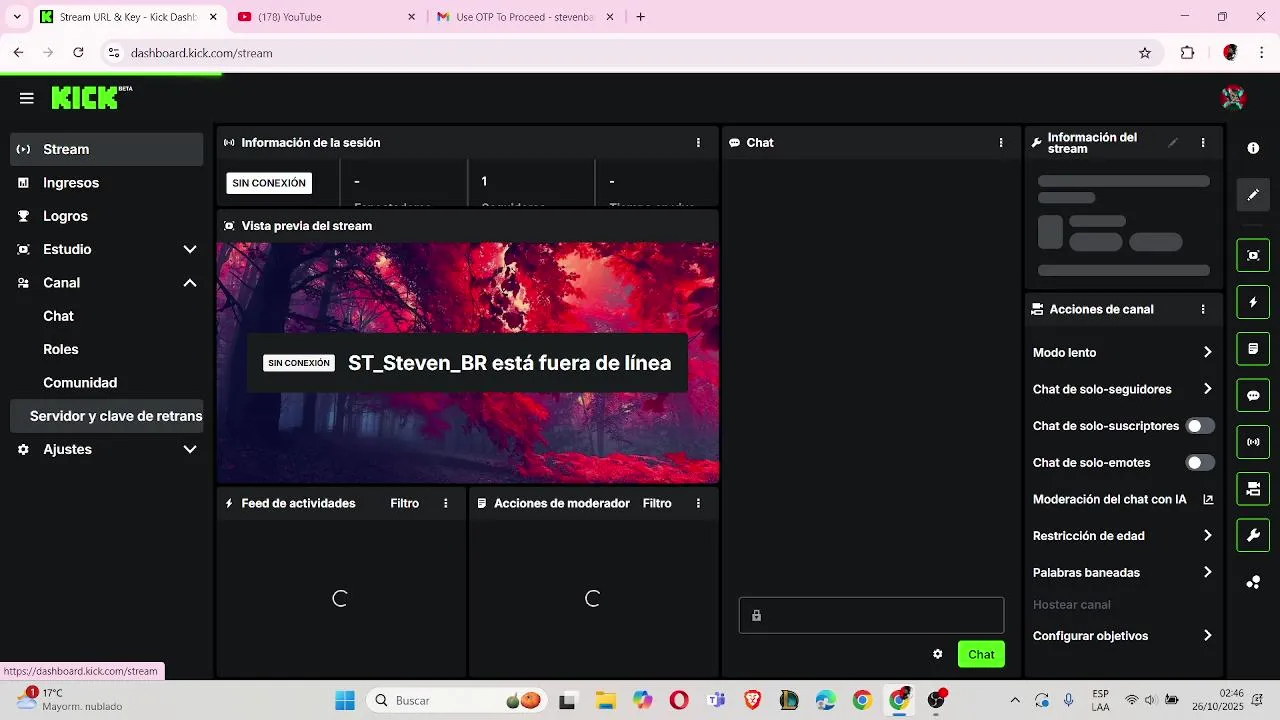Open three-dot menu of Acciones de moderador
Image resolution: width=1280 pixels, height=720 pixels.
698,503
